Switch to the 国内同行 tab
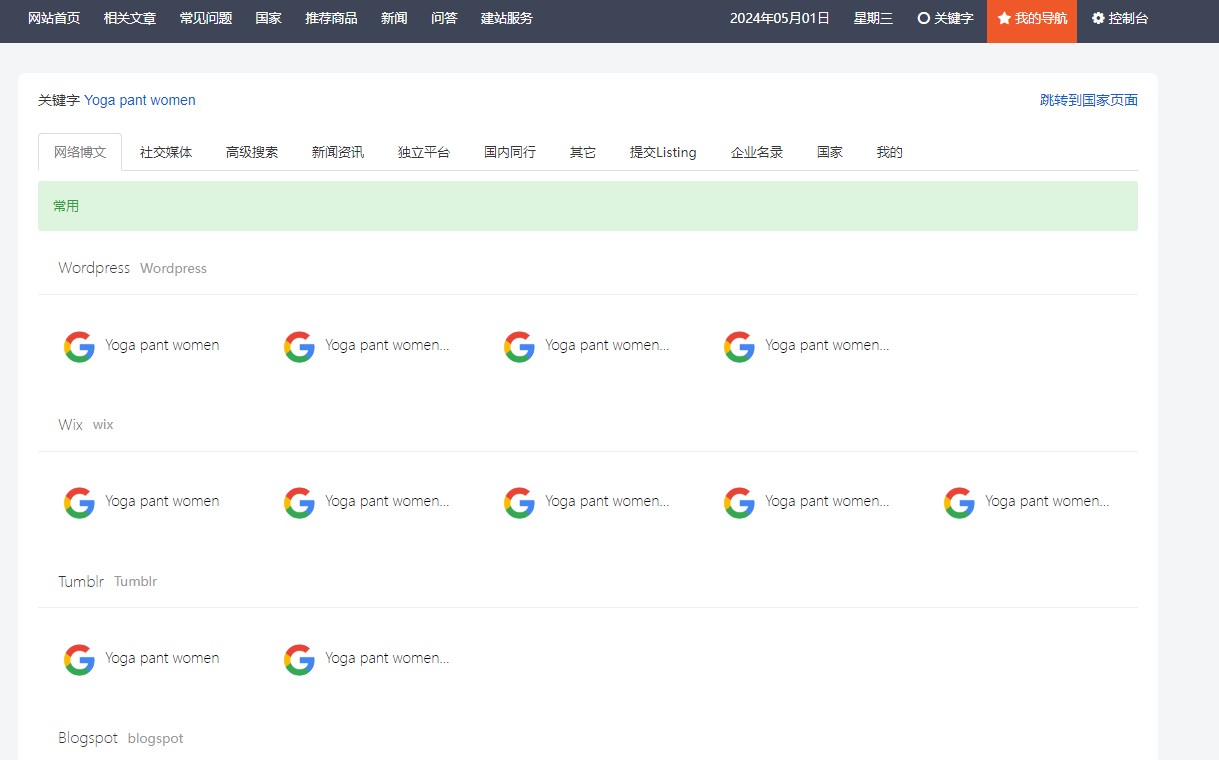The image size is (1219, 760). 510,152
